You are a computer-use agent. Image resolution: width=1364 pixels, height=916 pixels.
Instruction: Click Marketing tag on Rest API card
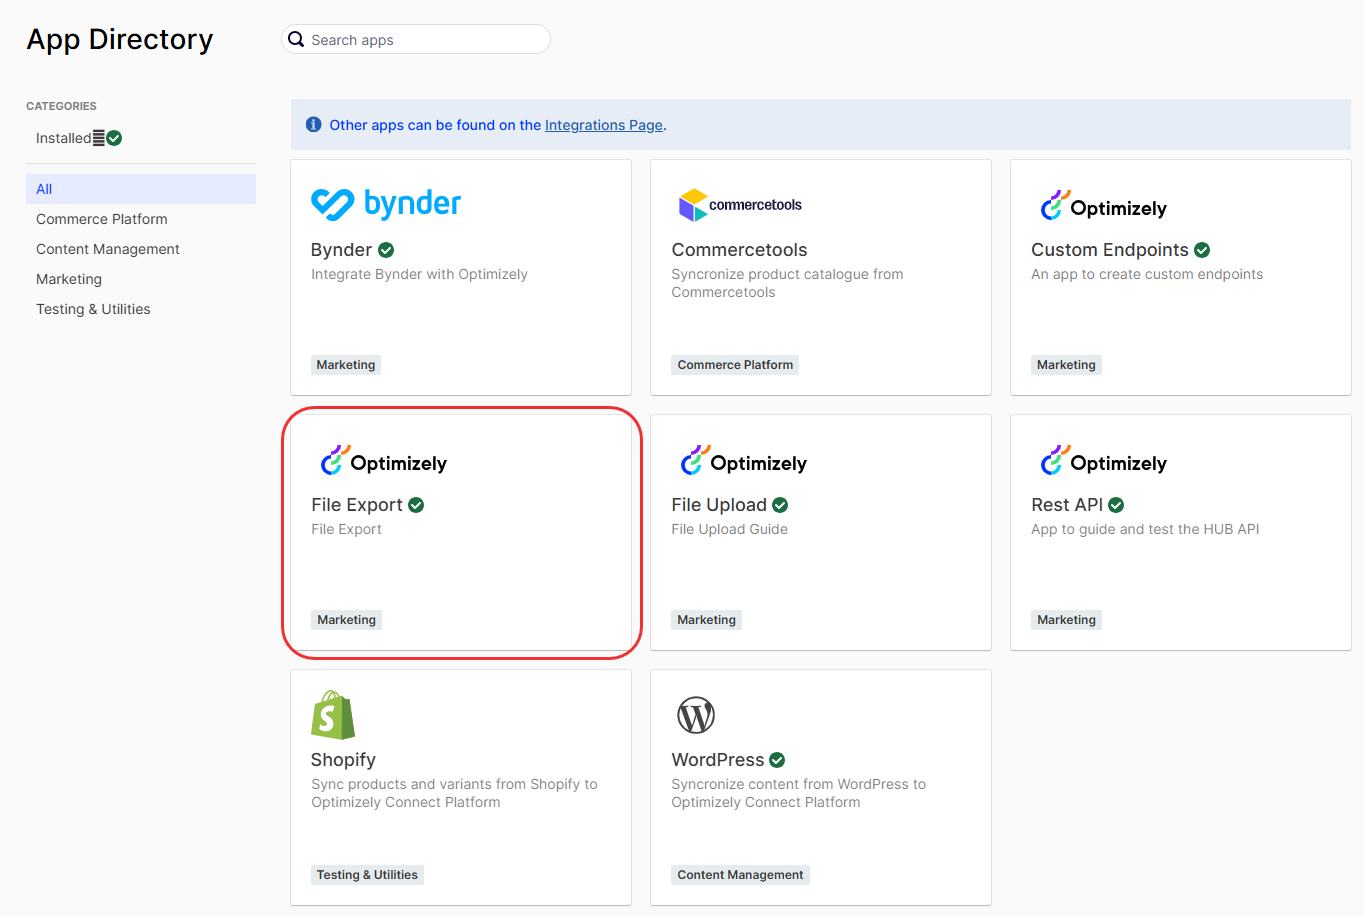1066,620
